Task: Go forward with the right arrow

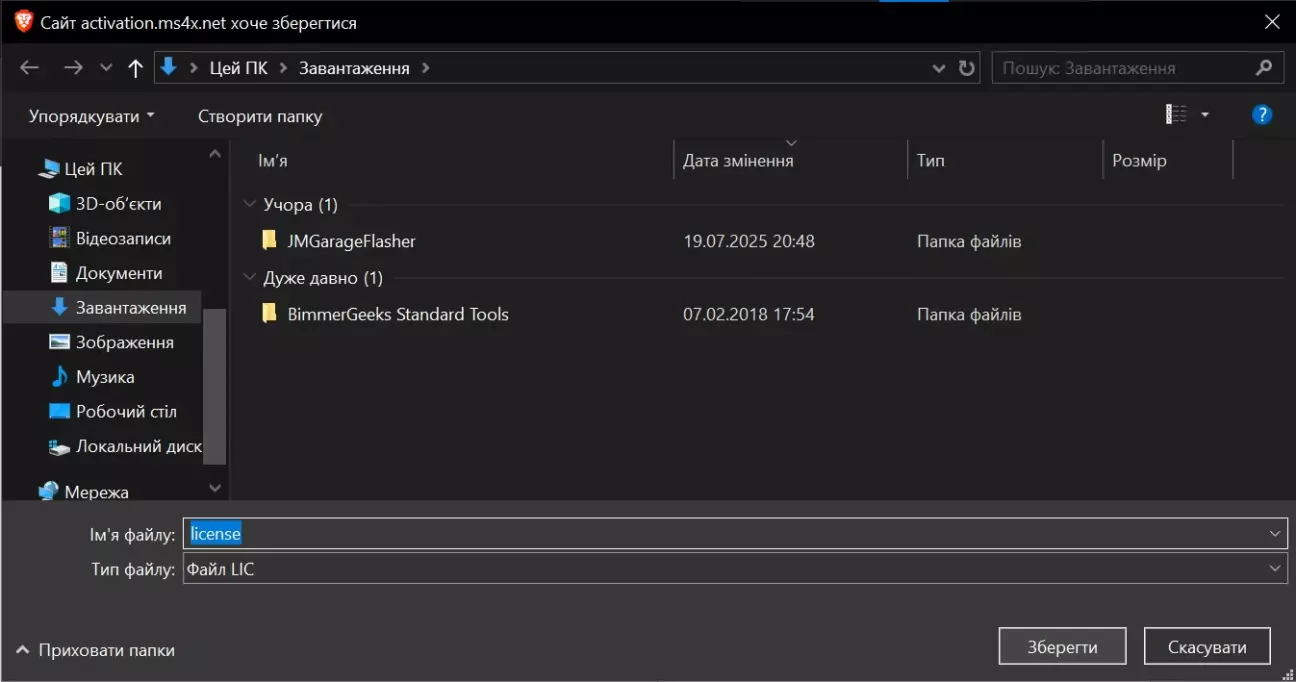Action: 73,68
